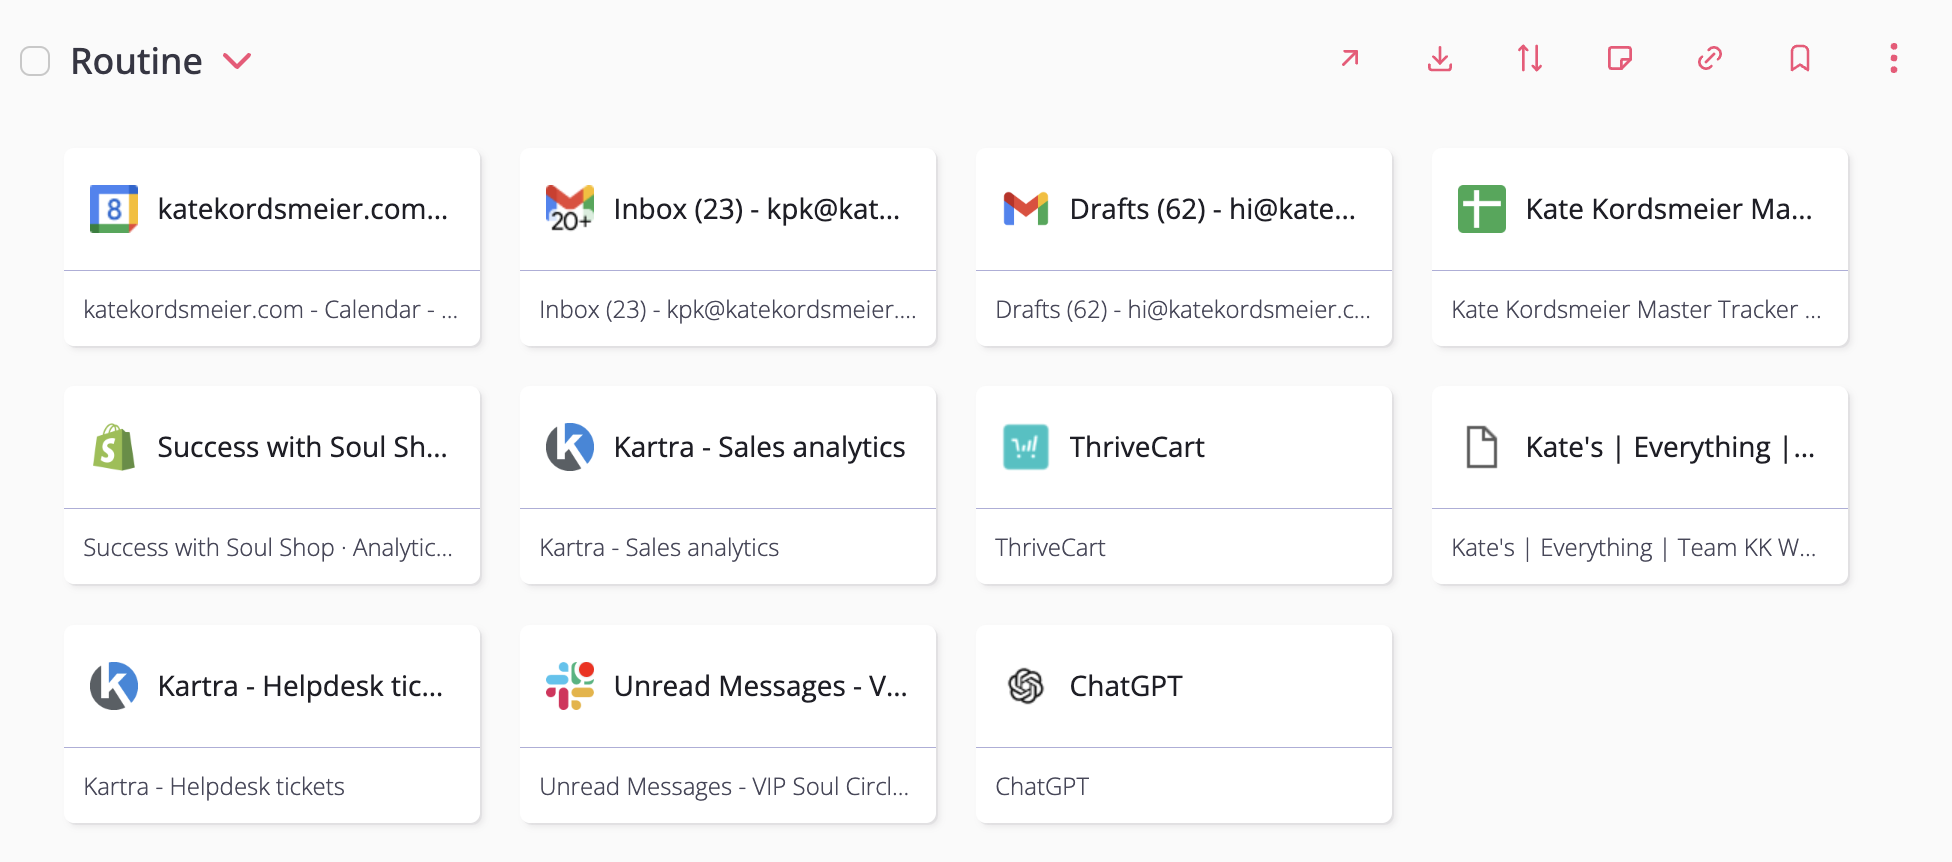Open the Drafts (62) Gmail card
The width and height of the screenshot is (1952, 862).
(x=1184, y=247)
